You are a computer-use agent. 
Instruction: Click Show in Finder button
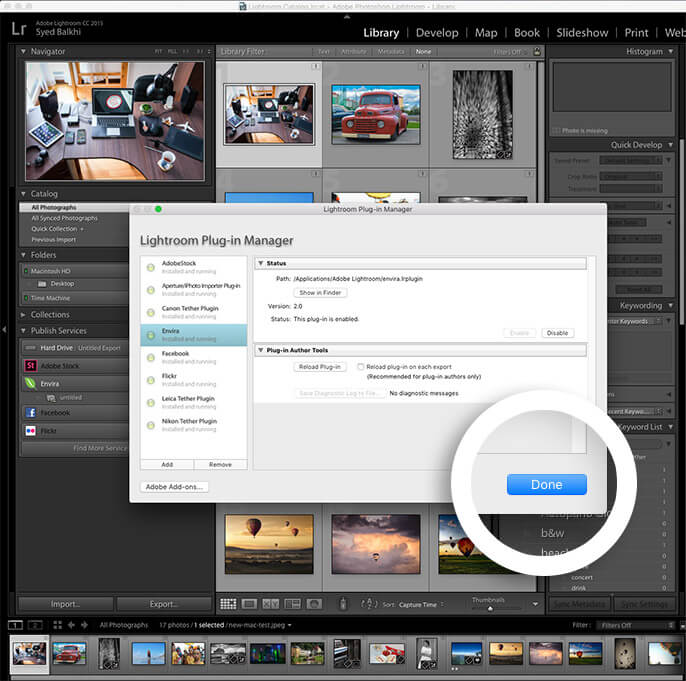320,293
